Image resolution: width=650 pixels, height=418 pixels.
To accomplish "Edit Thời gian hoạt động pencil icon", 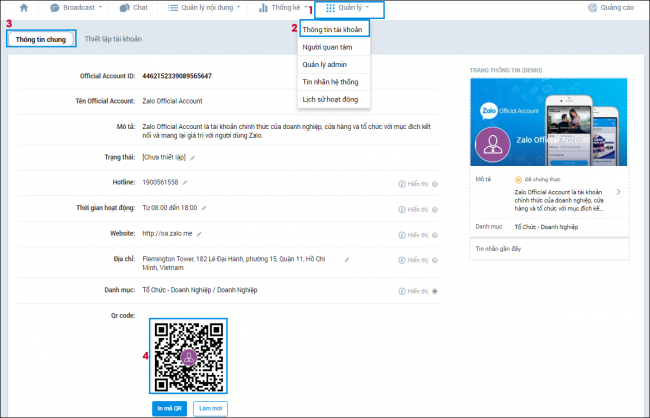I will [204, 208].
